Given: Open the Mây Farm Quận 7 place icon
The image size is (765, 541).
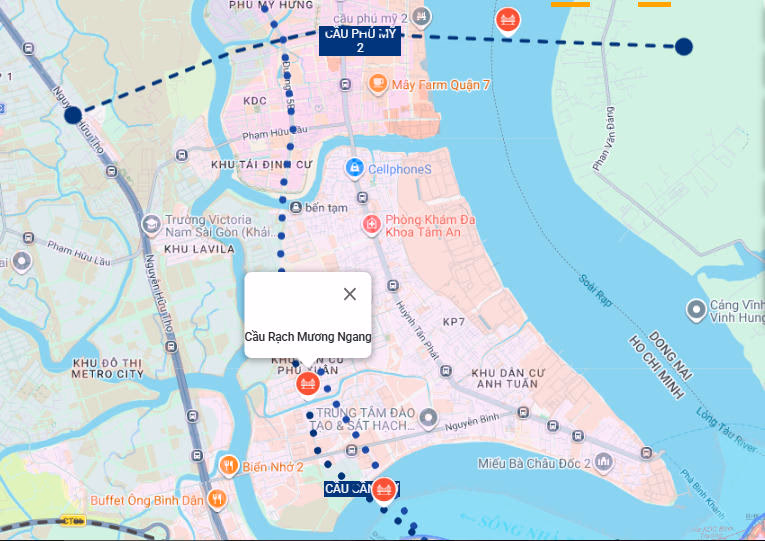Looking at the screenshot, I should (x=378, y=83).
